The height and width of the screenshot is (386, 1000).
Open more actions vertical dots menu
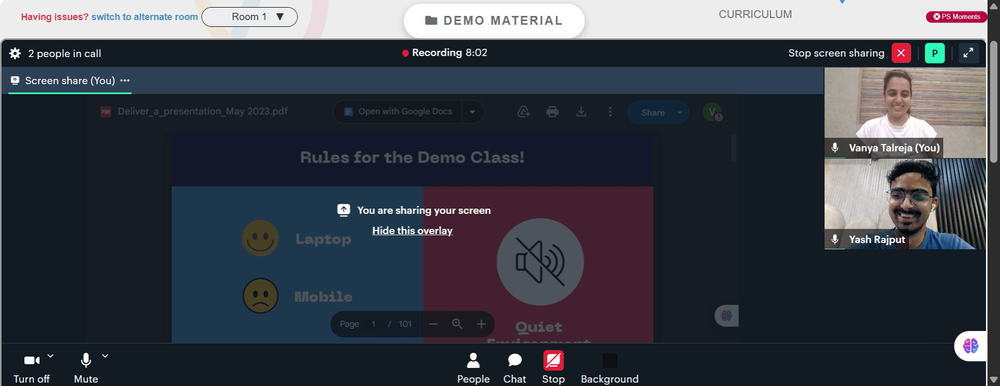coord(610,112)
